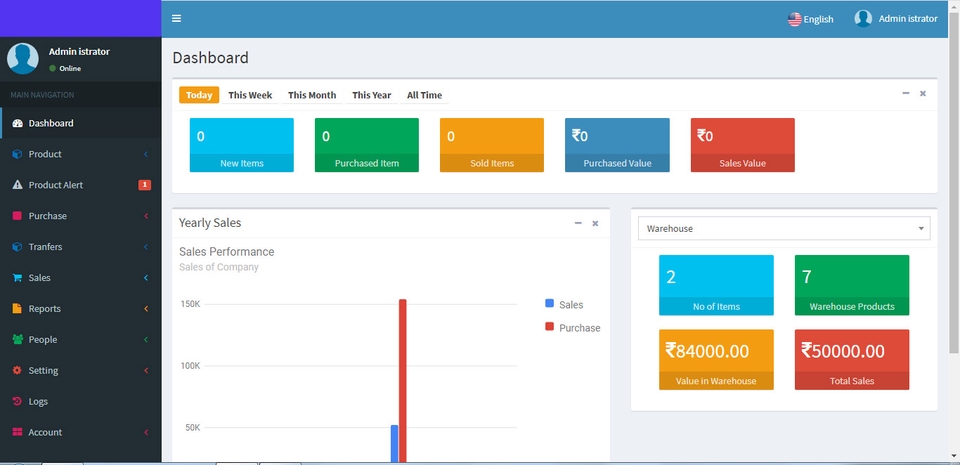Click the Reports document icon
This screenshot has height=465, width=960.
(17, 308)
